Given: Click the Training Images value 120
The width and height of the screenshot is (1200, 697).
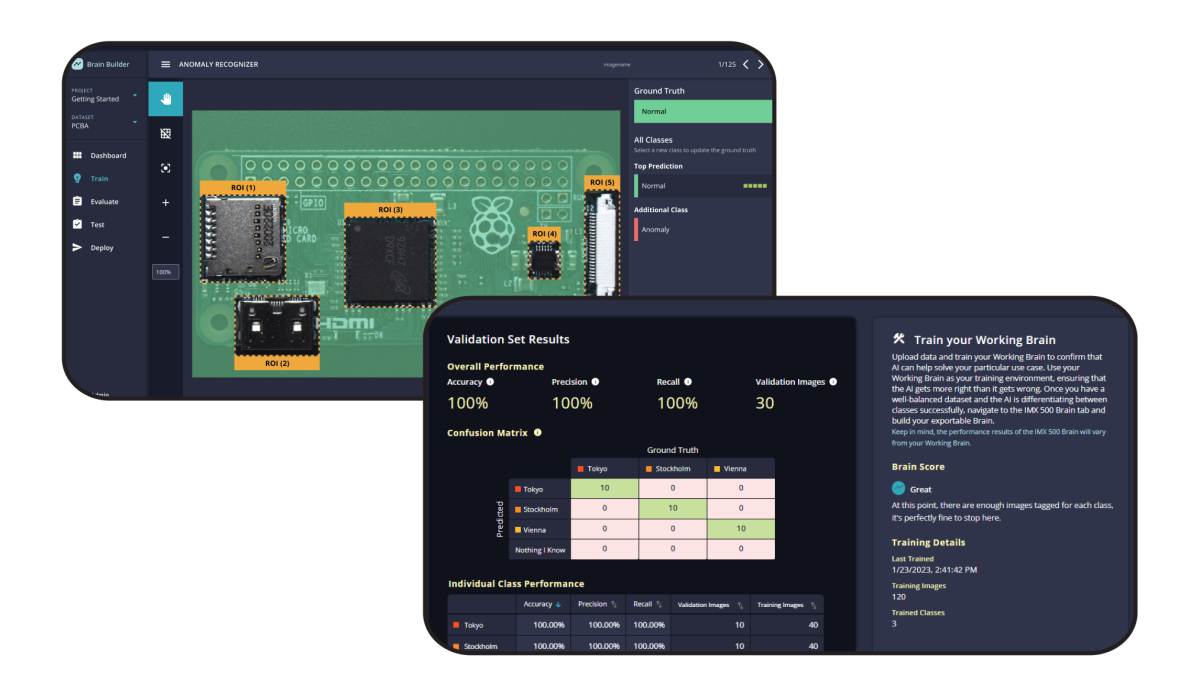Looking at the screenshot, I should 898,595.
